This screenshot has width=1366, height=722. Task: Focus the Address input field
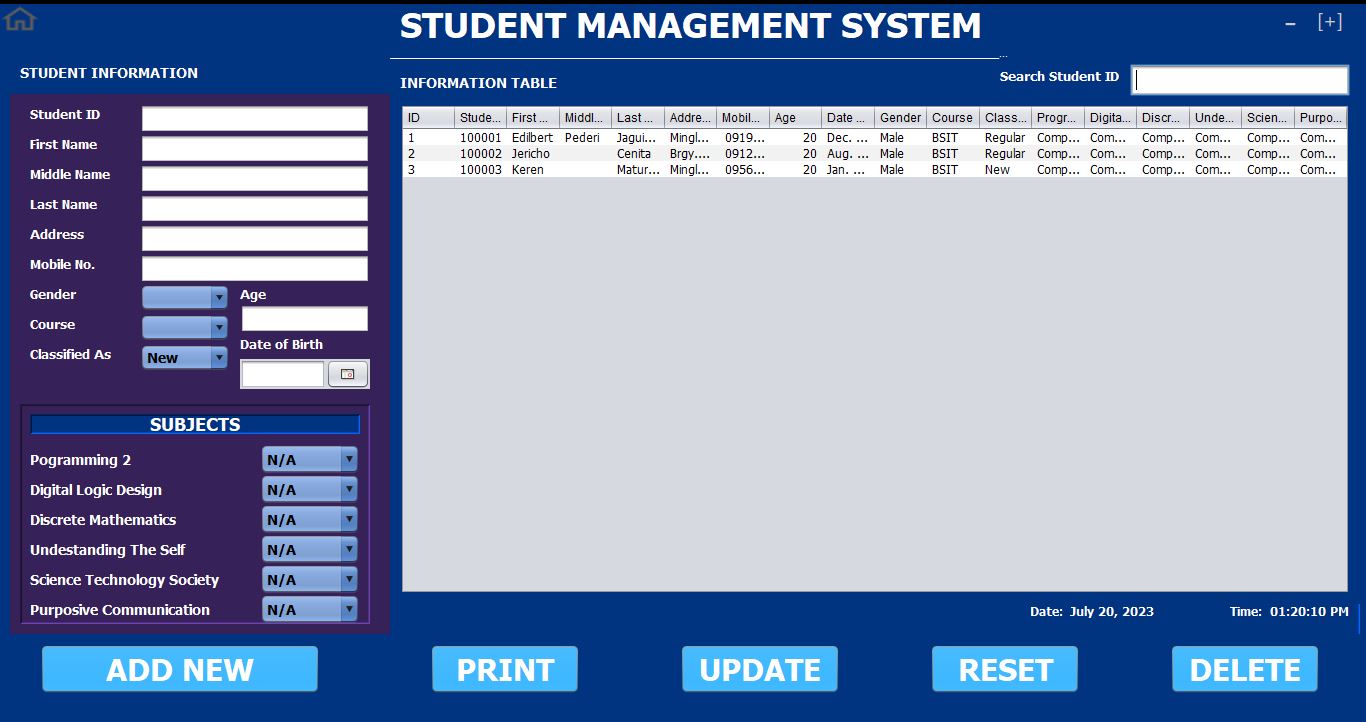[255, 239]
